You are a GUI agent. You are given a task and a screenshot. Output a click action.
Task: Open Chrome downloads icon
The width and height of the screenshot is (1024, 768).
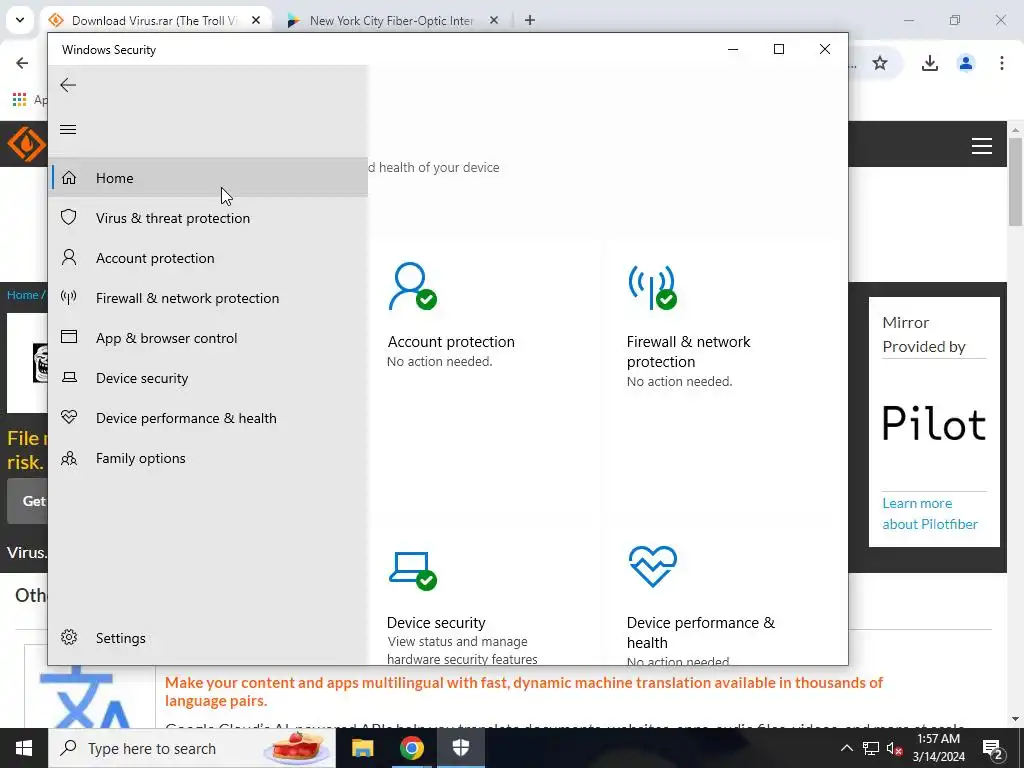click(x=930, y=63)
